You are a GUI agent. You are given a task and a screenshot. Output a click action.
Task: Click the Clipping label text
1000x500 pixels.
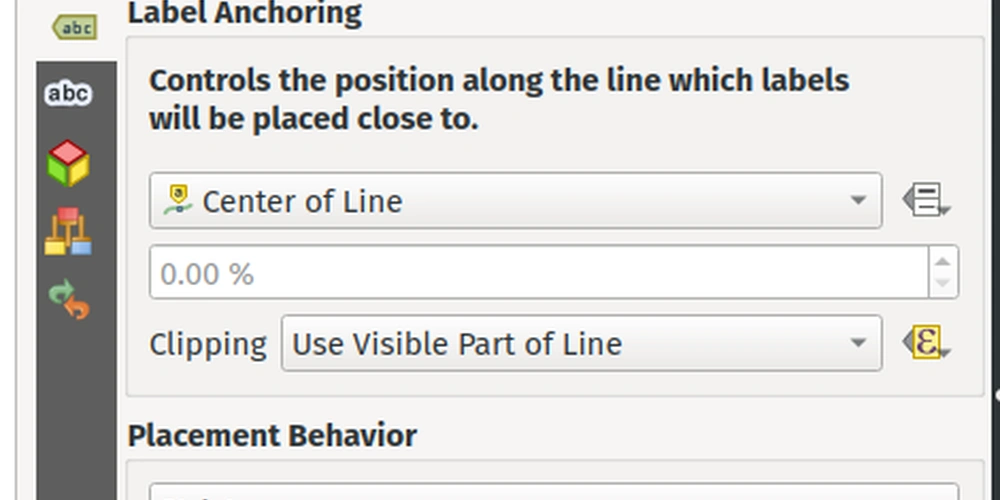pyautogui.click(x=208, y=344)
